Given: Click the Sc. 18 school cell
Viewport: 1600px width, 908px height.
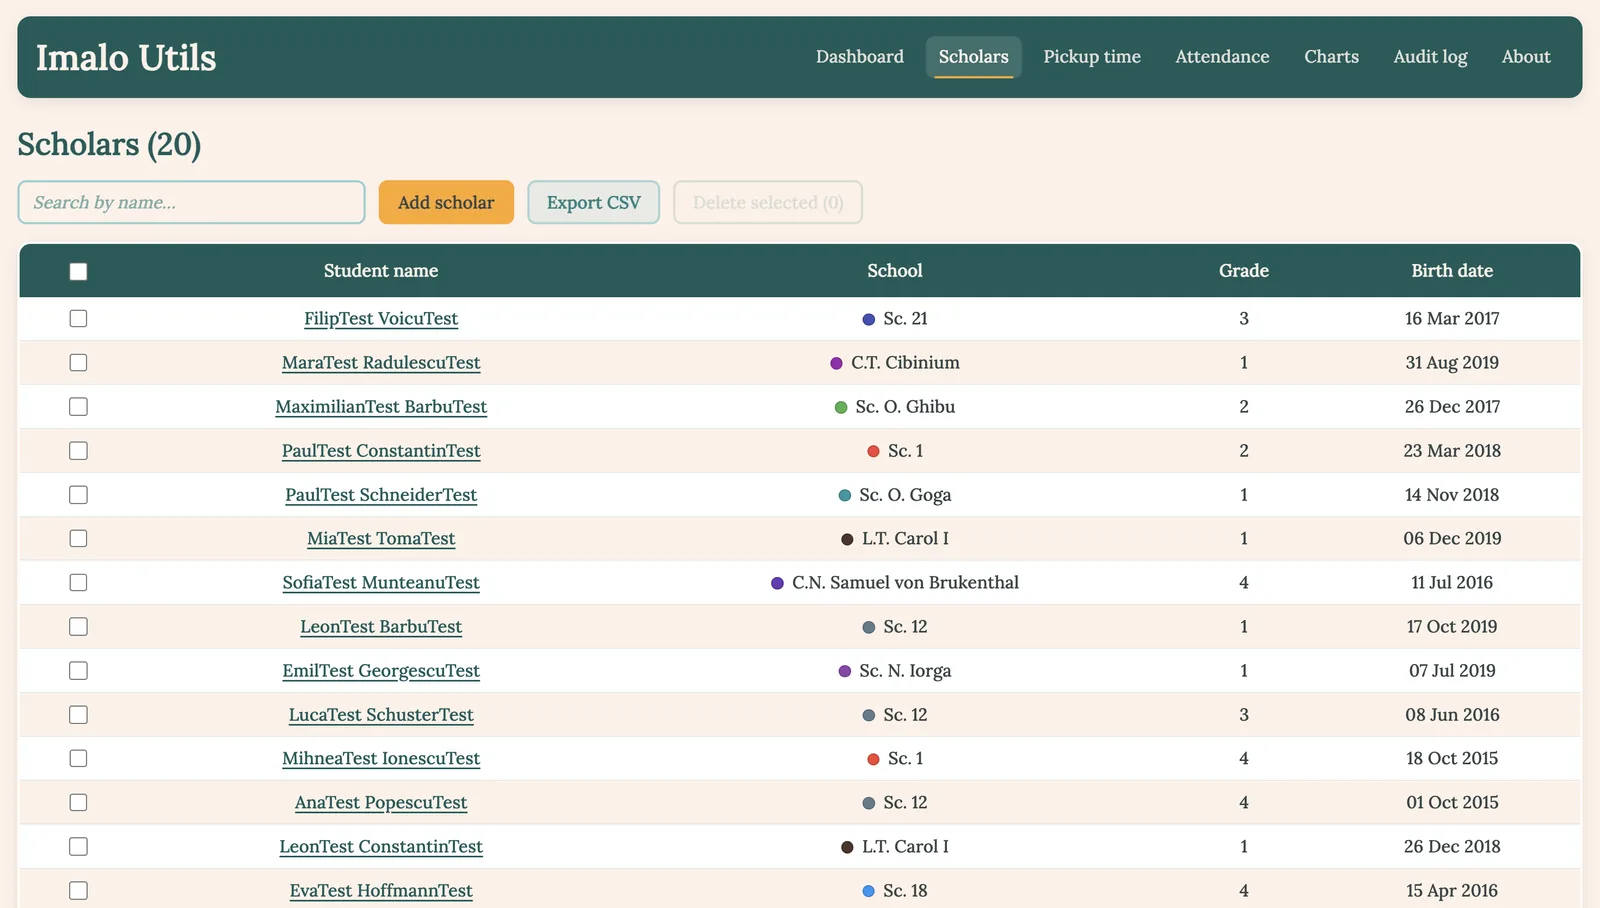Looking at the screenshot, I should point(895,891).
